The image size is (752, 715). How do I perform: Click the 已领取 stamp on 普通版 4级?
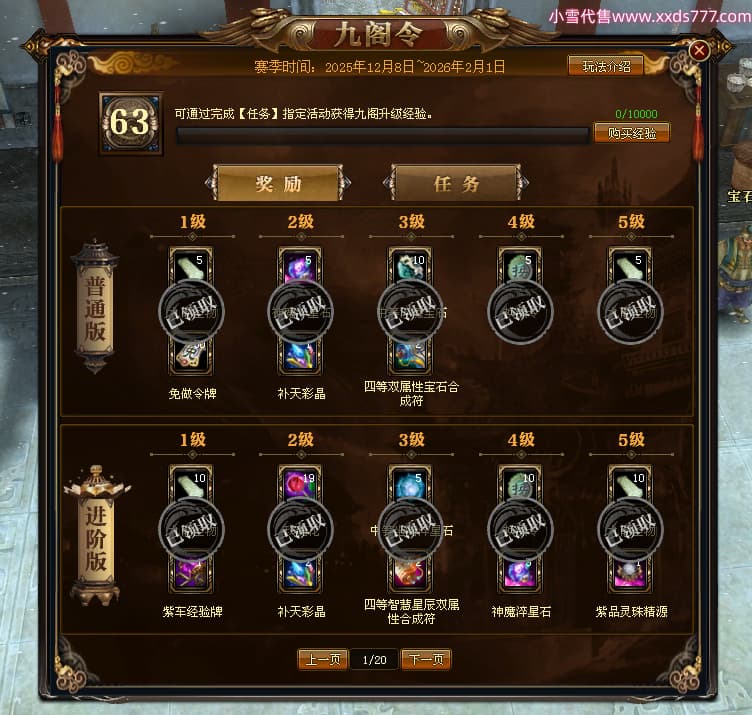[520, 311]
